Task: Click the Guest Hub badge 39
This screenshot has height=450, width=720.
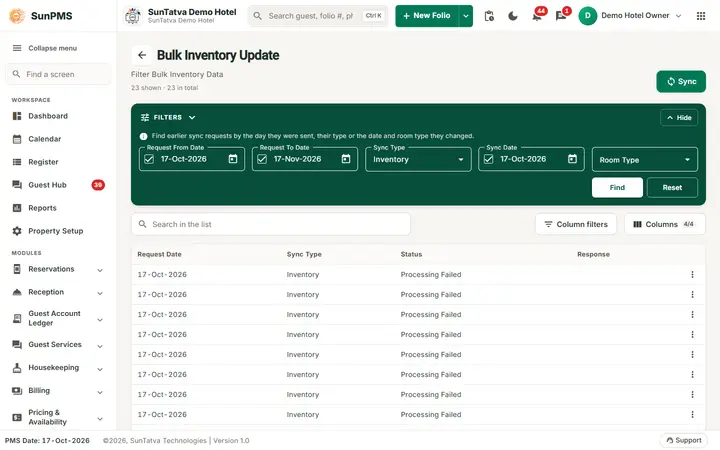Action: tap(98, 185)
